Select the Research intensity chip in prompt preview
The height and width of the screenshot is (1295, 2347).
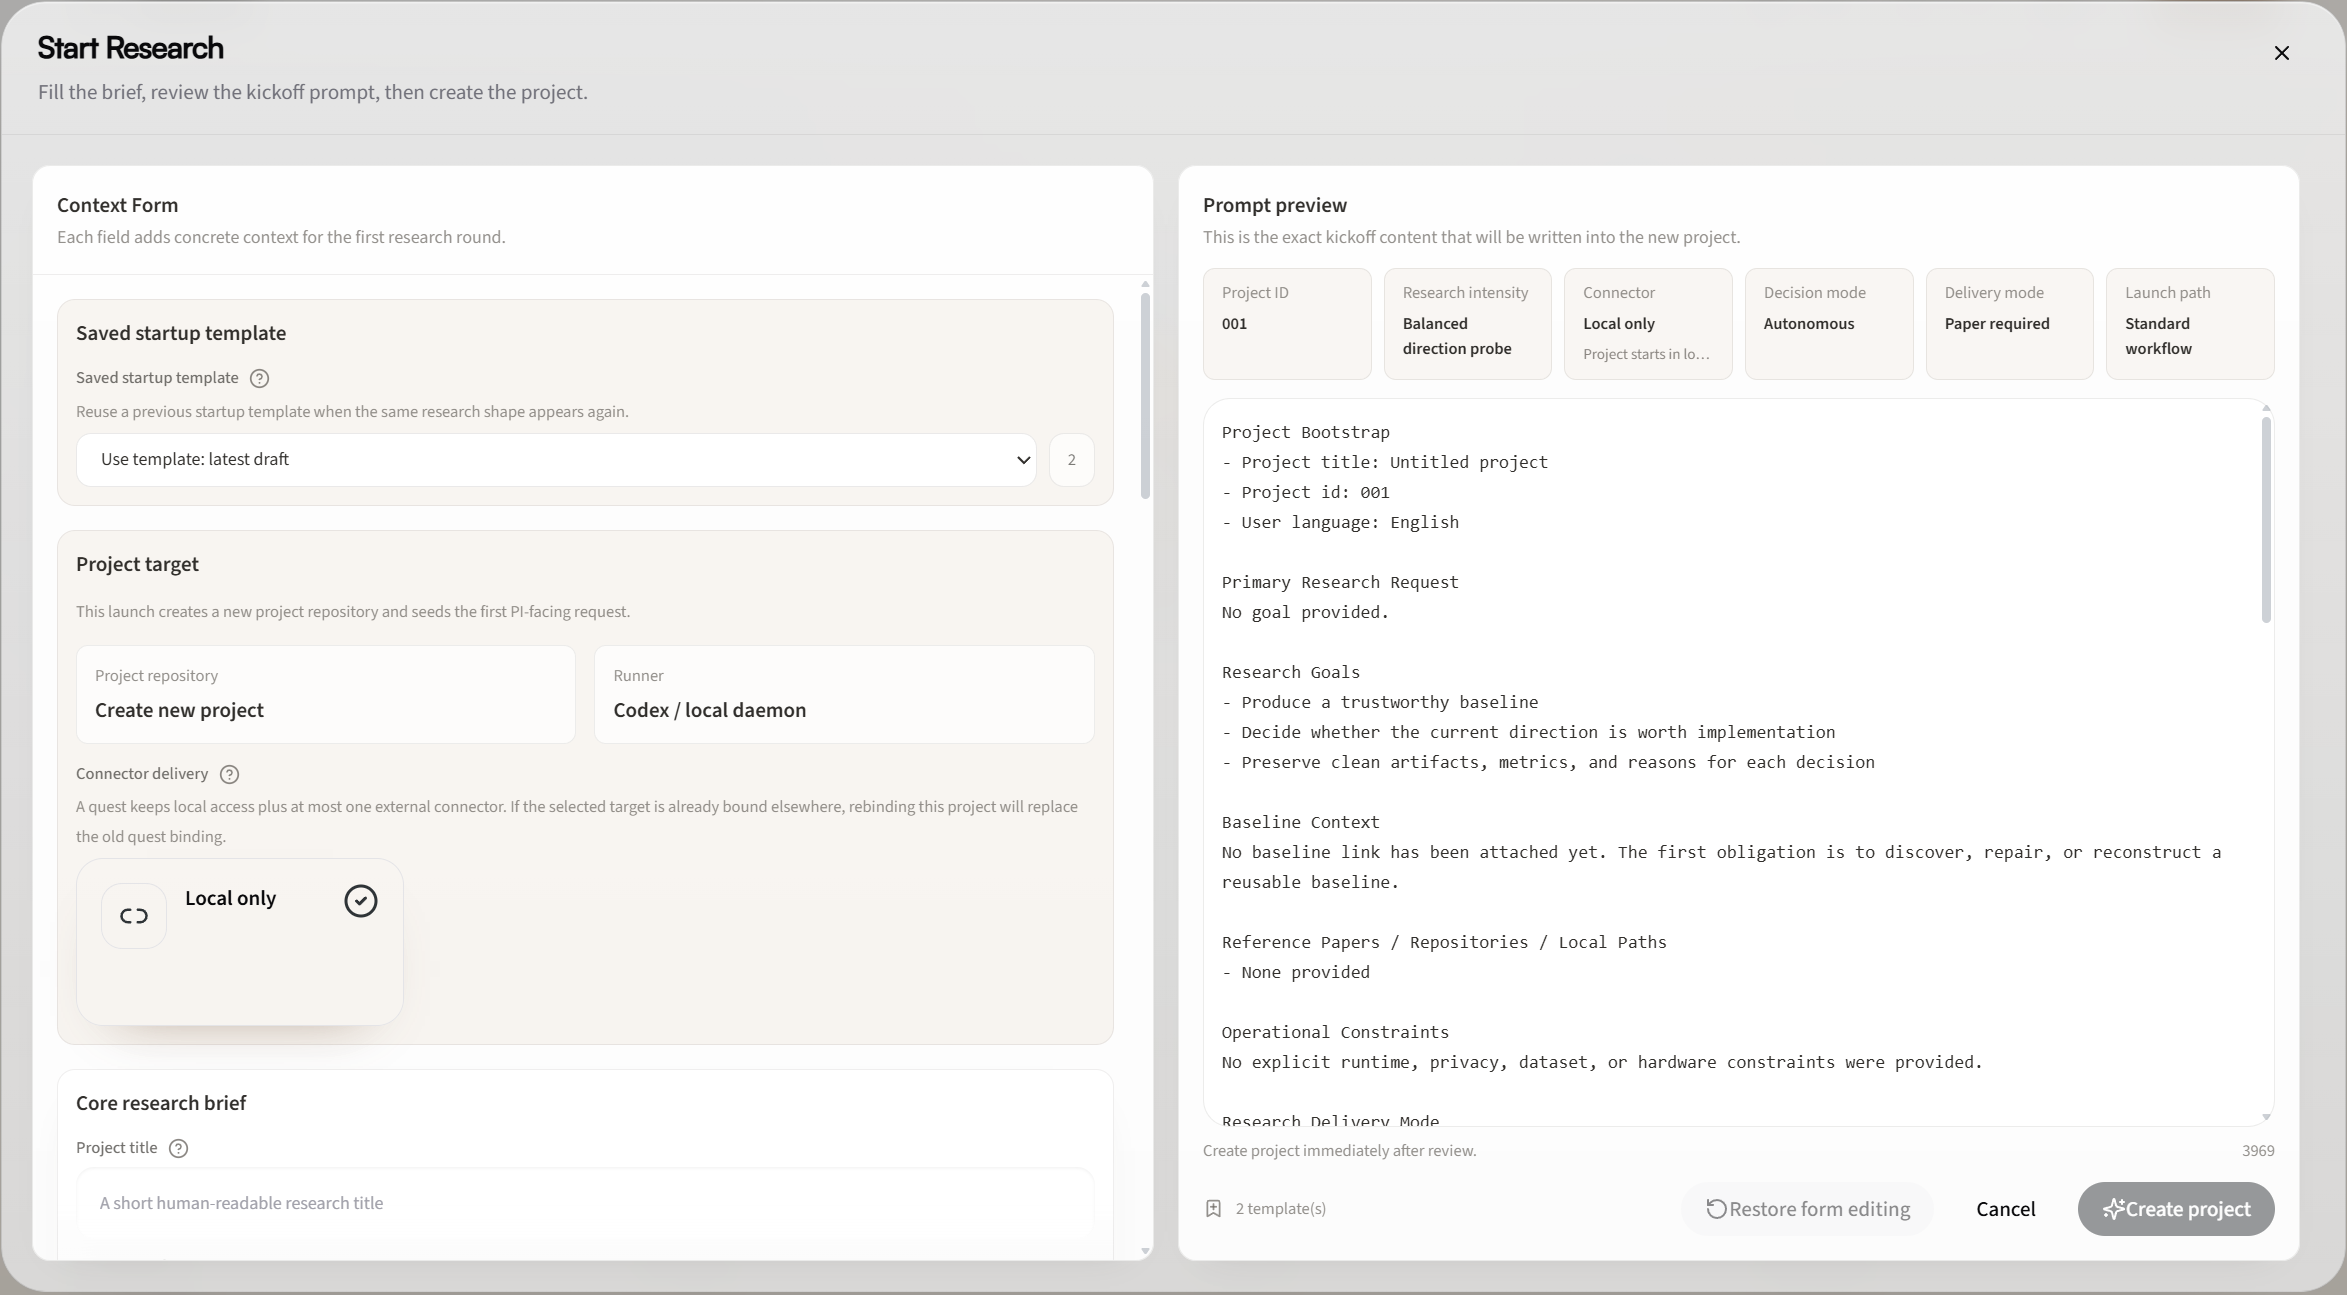coord(1467,323)
